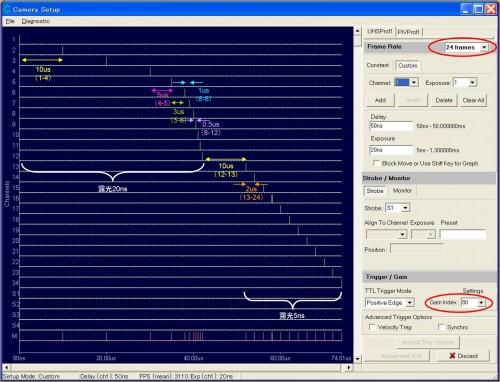Screen dimensions: 500x382
Task: Click the Add button
Action: click(x=380, y=100)
